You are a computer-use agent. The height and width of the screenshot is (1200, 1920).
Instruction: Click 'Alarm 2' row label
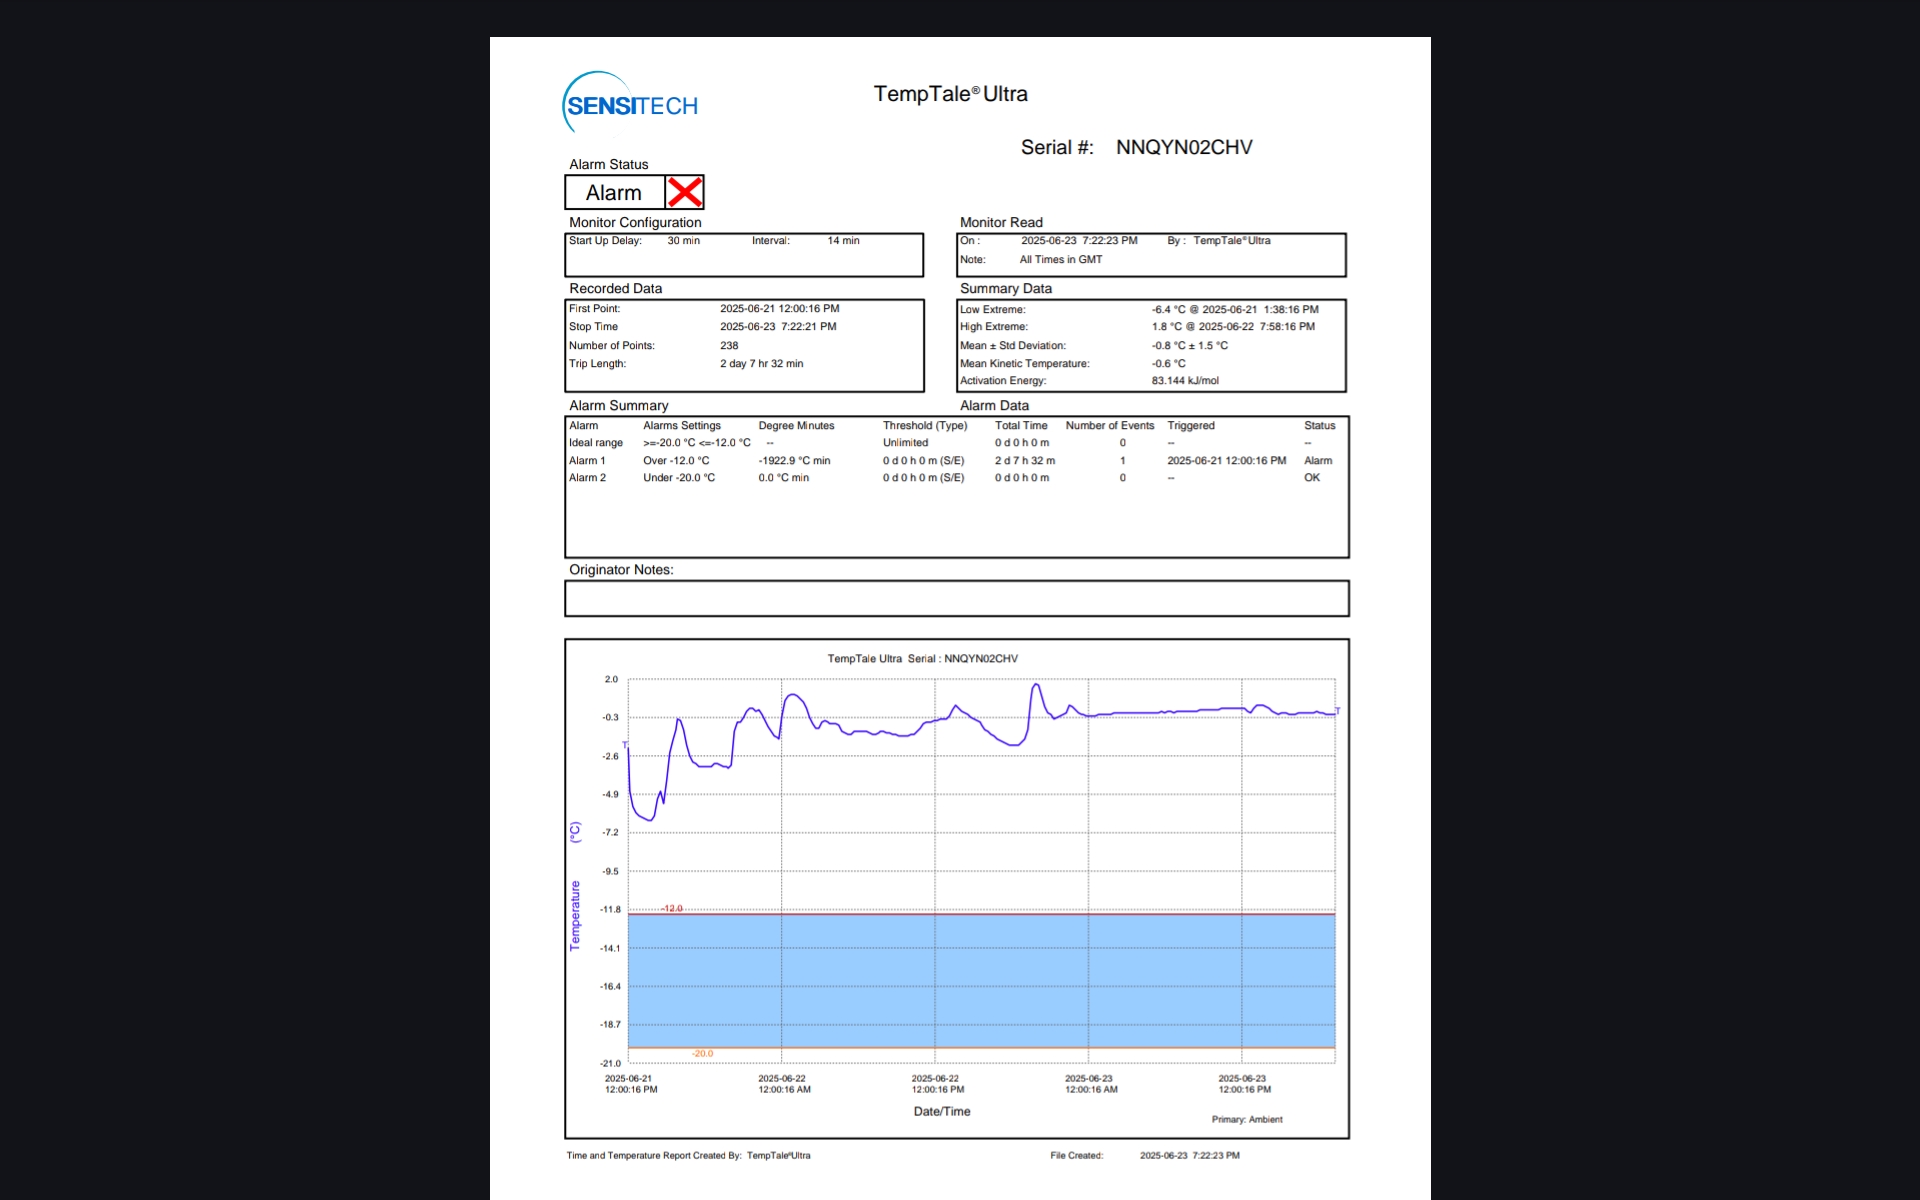point(587,478)
